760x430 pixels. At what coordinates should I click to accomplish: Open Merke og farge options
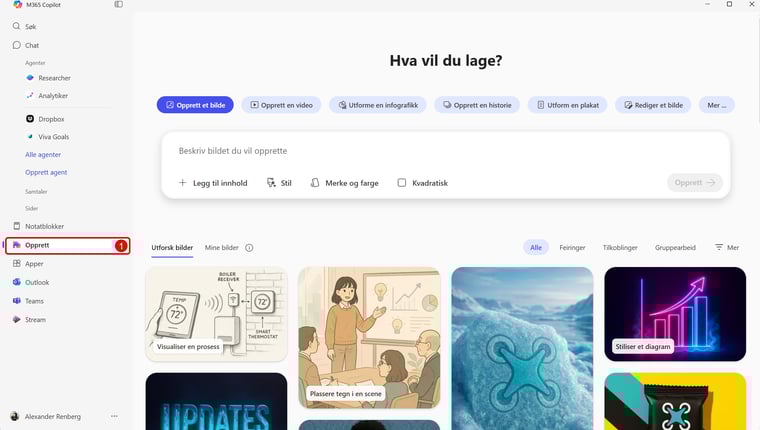point(345,183)
